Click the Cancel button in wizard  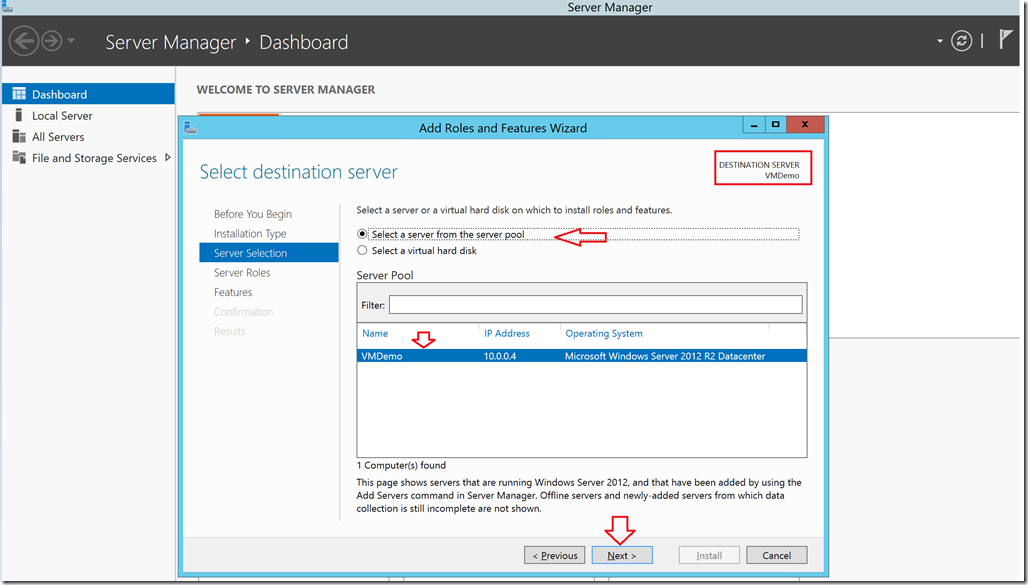pos(776,555)
